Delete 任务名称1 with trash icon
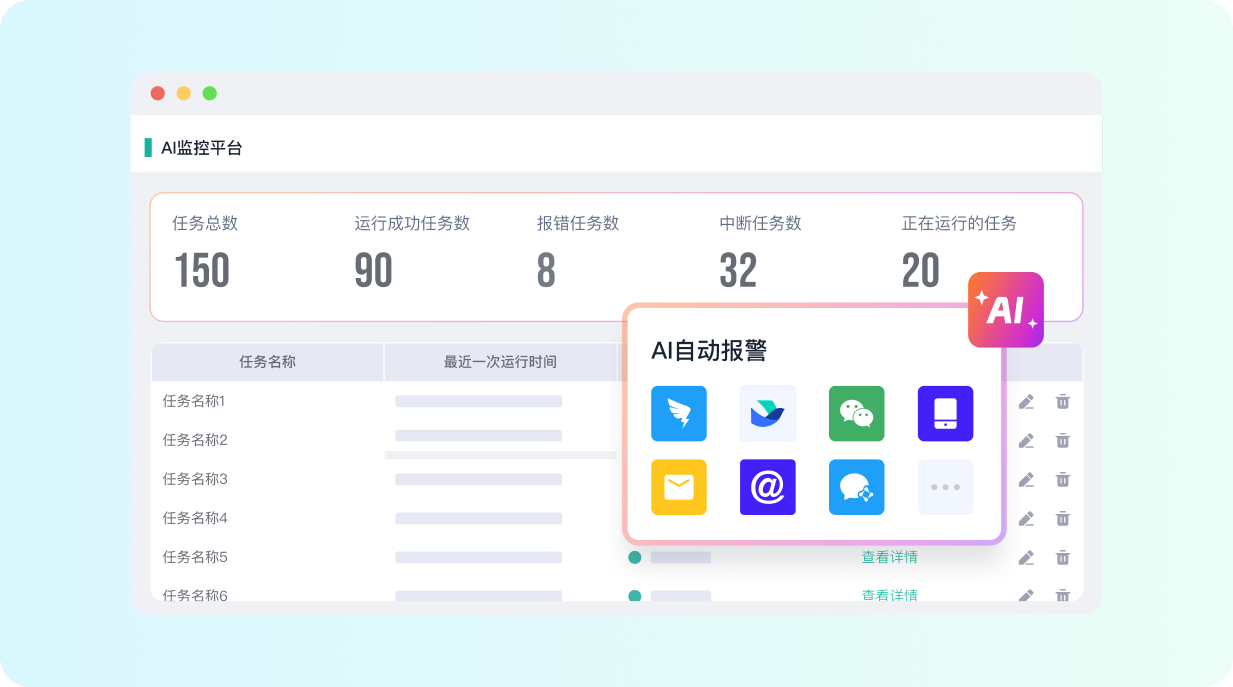1233x687 pixels. click(x=1063, y=402)
